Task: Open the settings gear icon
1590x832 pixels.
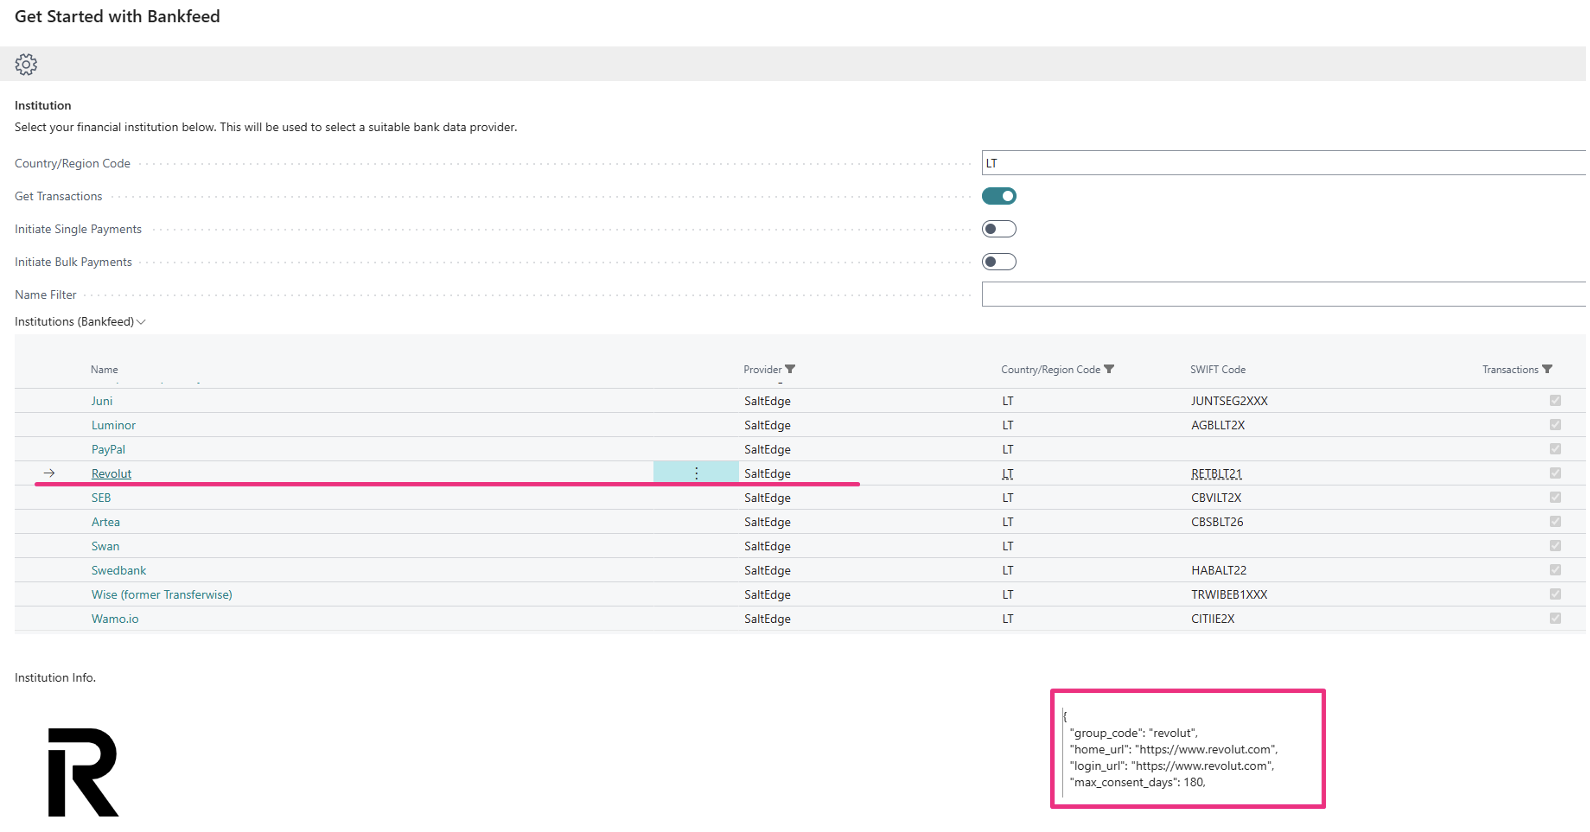Action: coord(26,65)
